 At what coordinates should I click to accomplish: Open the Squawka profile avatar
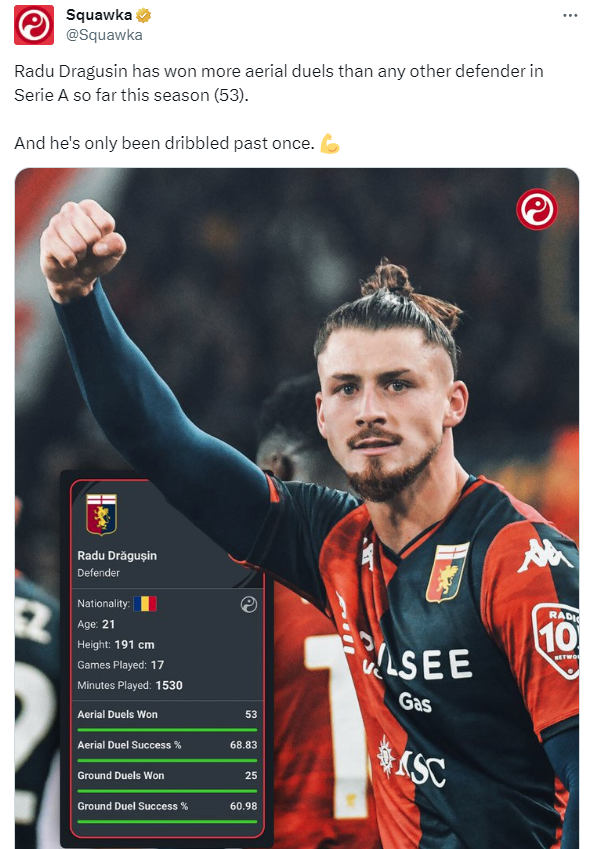[34, 25]
